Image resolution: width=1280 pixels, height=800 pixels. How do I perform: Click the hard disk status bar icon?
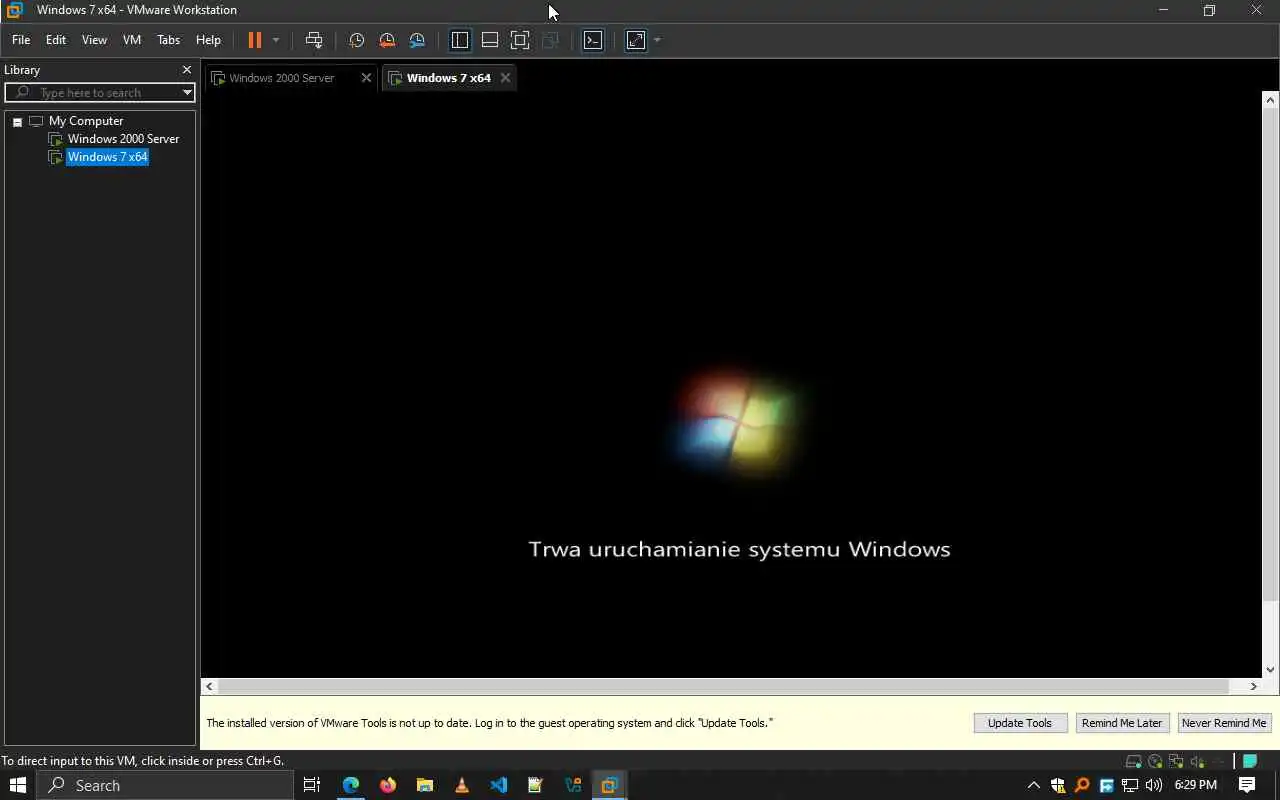click(1133, 761)
